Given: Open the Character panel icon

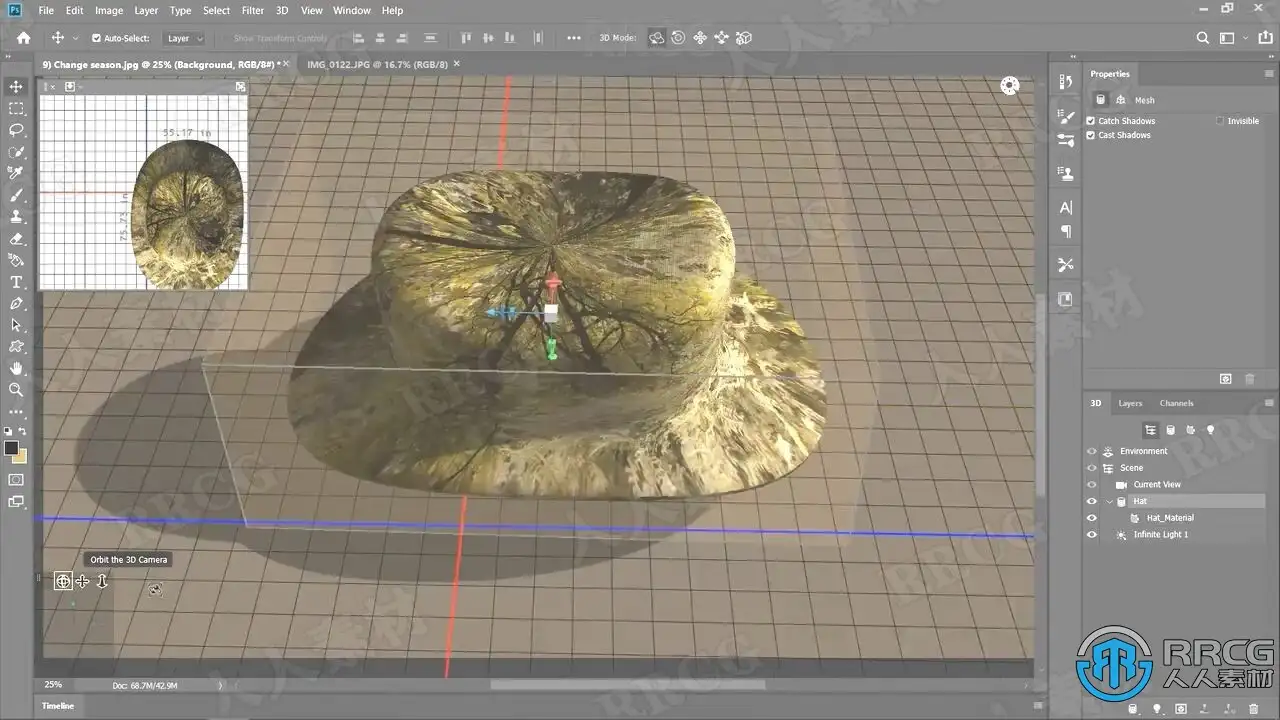Looking at the screenshot, I should [1065, 207].
